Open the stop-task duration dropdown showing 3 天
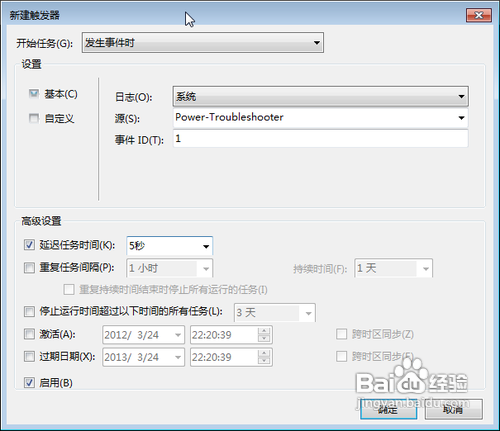Viewport: 500px width, 431px height. [x=275, y=313]
